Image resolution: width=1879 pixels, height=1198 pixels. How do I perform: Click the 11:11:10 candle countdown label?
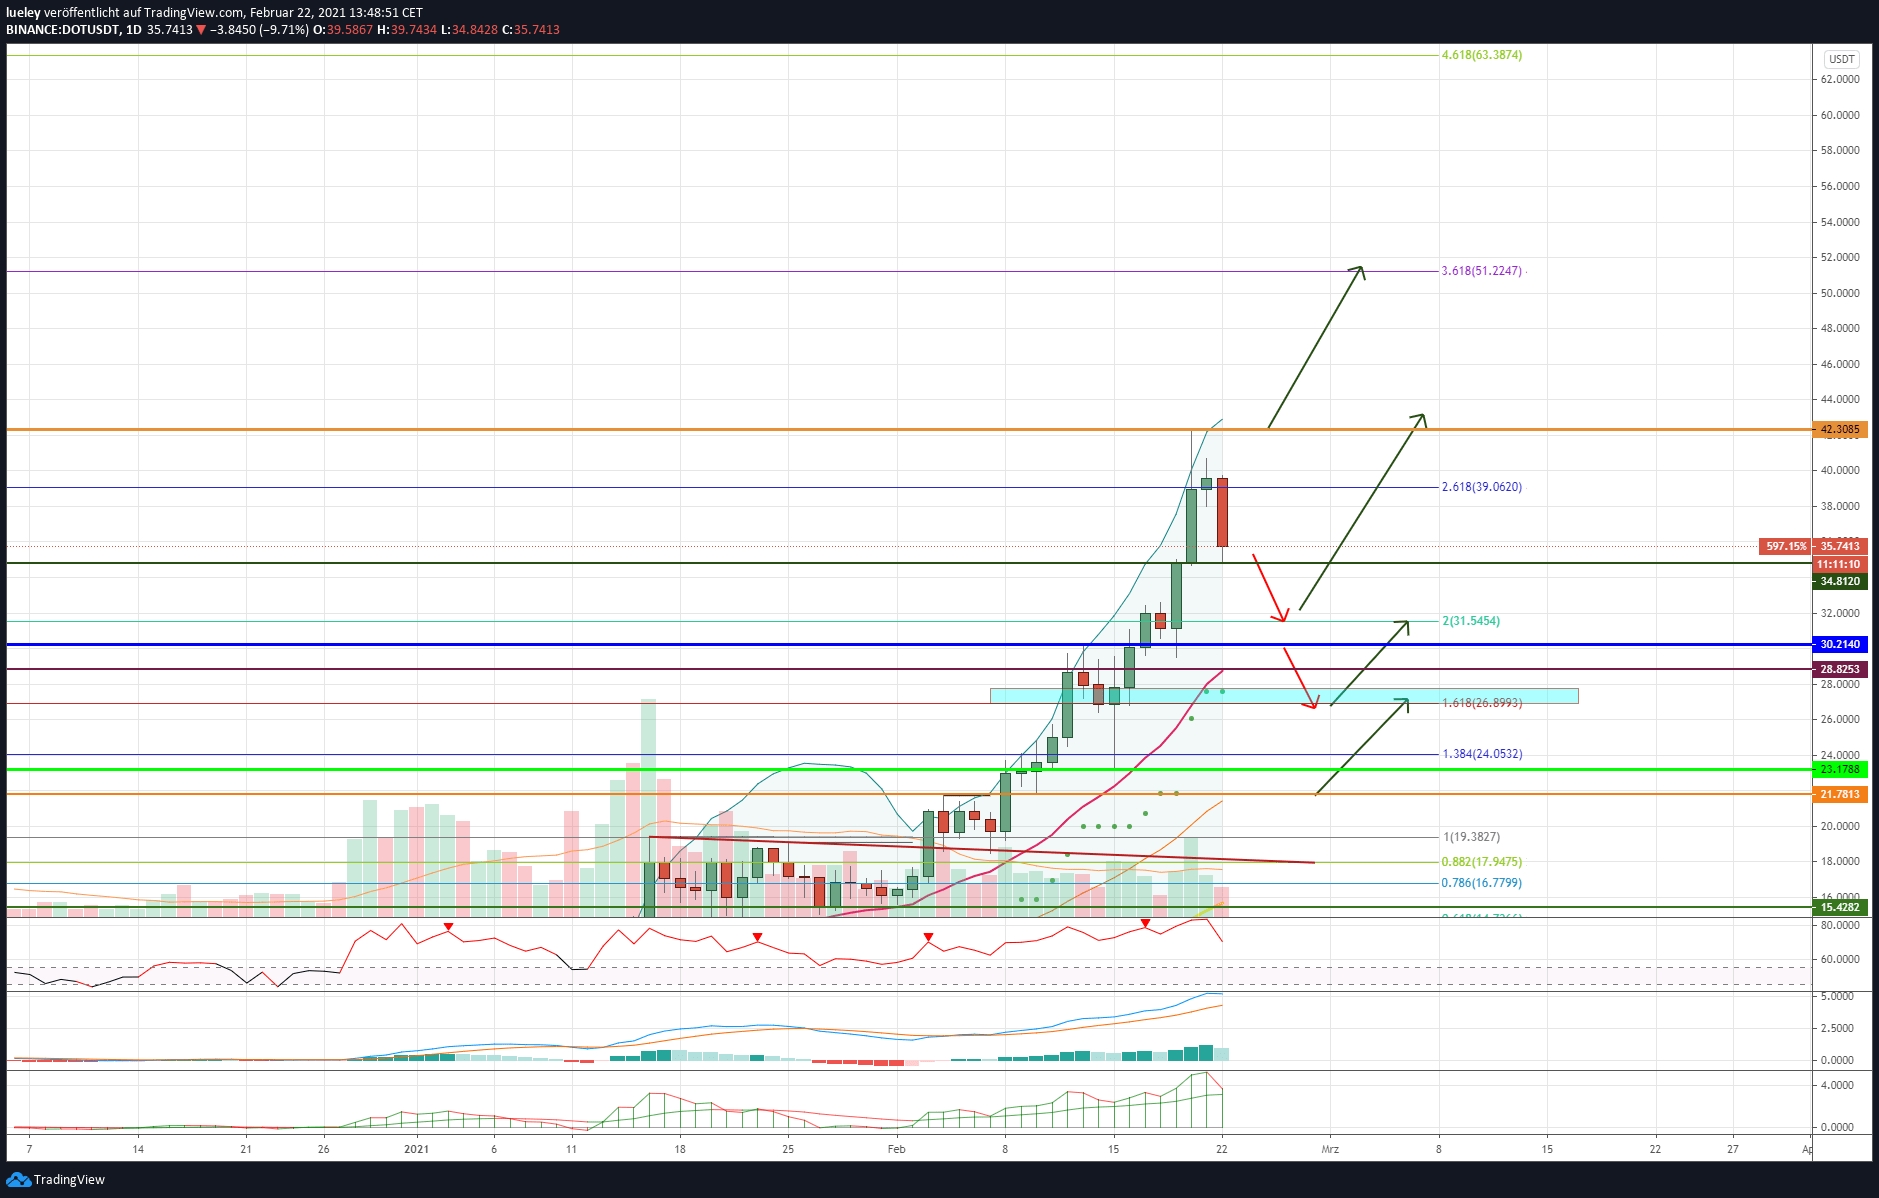coord(1839,564)
